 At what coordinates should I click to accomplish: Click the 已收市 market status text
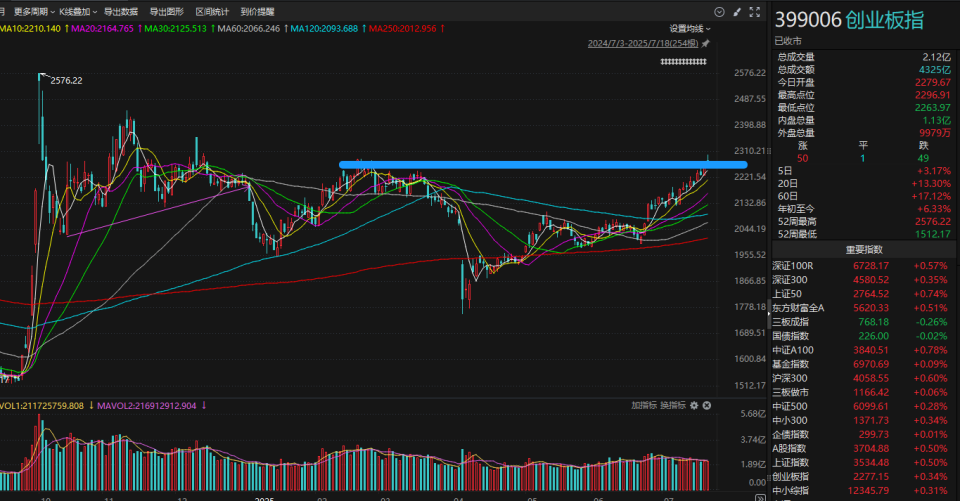click(x=788, y=41)
